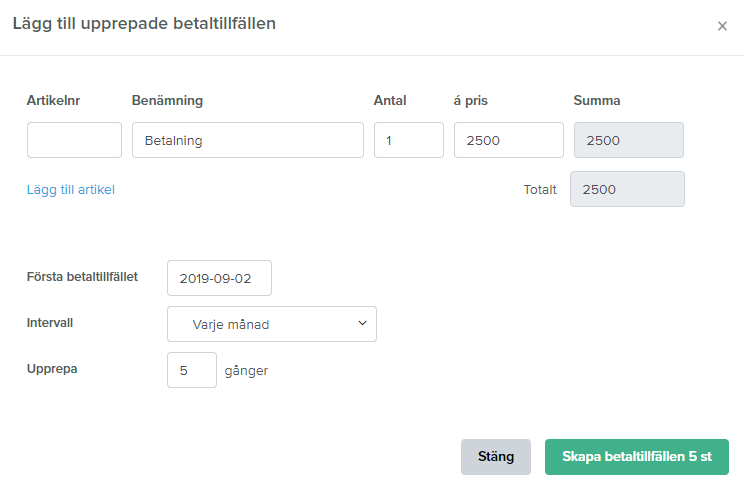Click the dialog title Lägg till upprepade betaltillfällen
The width and height of the screenshot is (744, 489).
point(144,24)
